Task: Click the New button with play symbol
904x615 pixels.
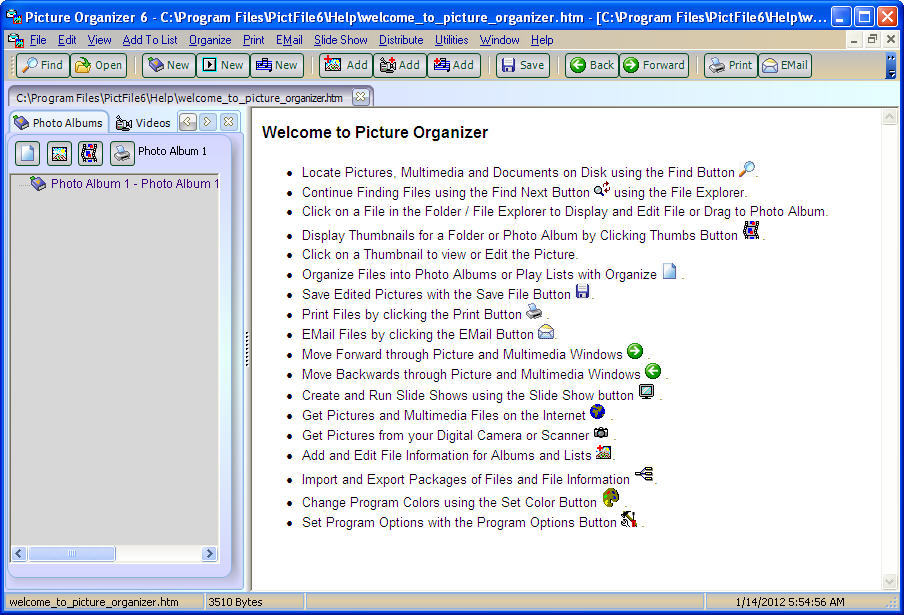Action: pyautogui.click(x=221, y=65)
